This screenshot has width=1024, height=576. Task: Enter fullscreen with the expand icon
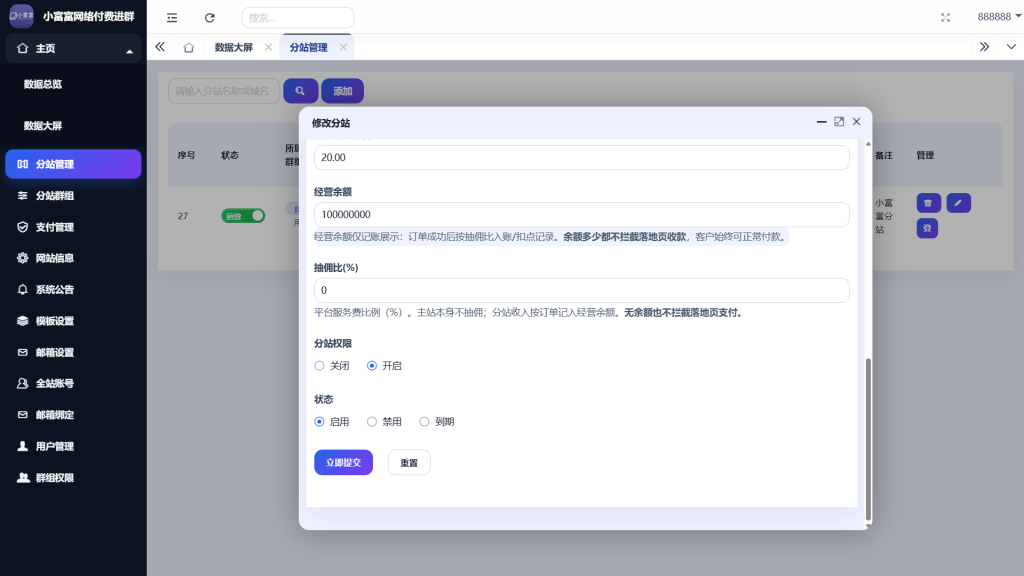[x=945, y=18]
